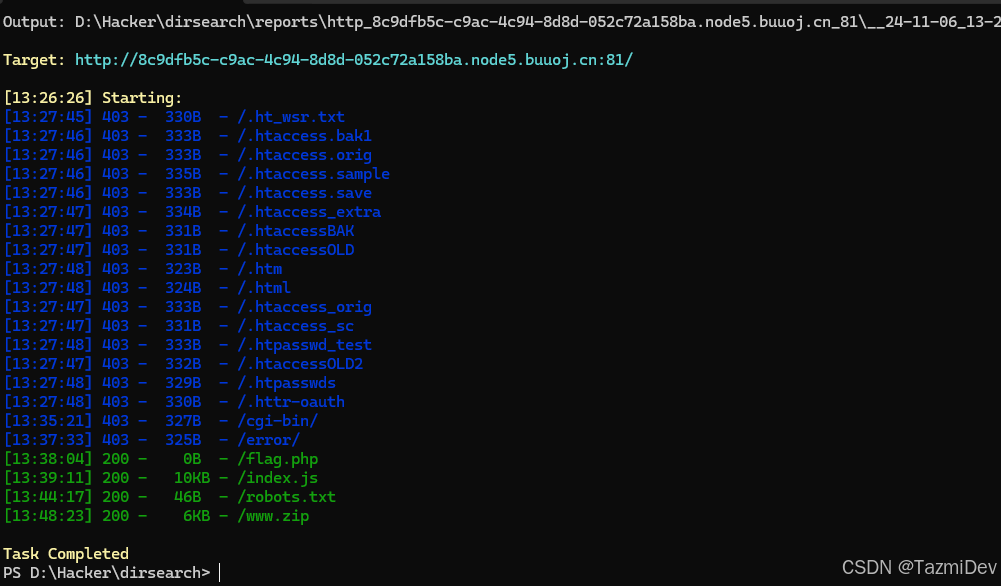This screenshot has width=1001, height=586.
Task: Select the '/.htpasswd_test' result
Action: coord(304,345)
